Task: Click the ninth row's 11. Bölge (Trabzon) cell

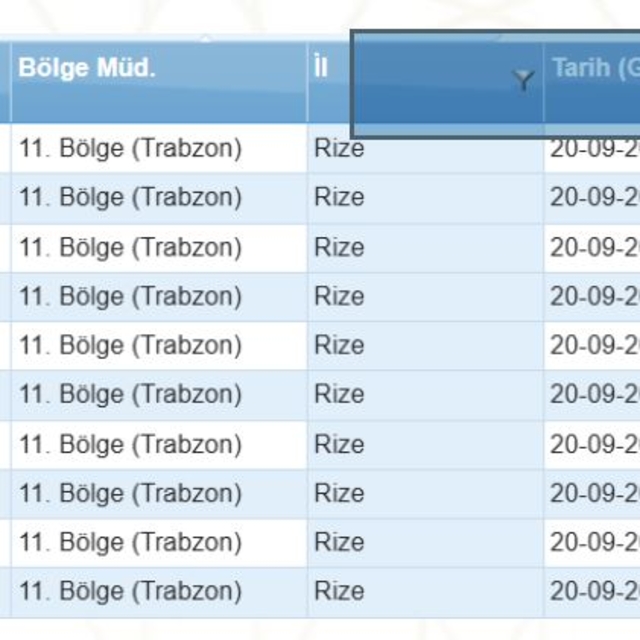Action: (x=130, y=542)
